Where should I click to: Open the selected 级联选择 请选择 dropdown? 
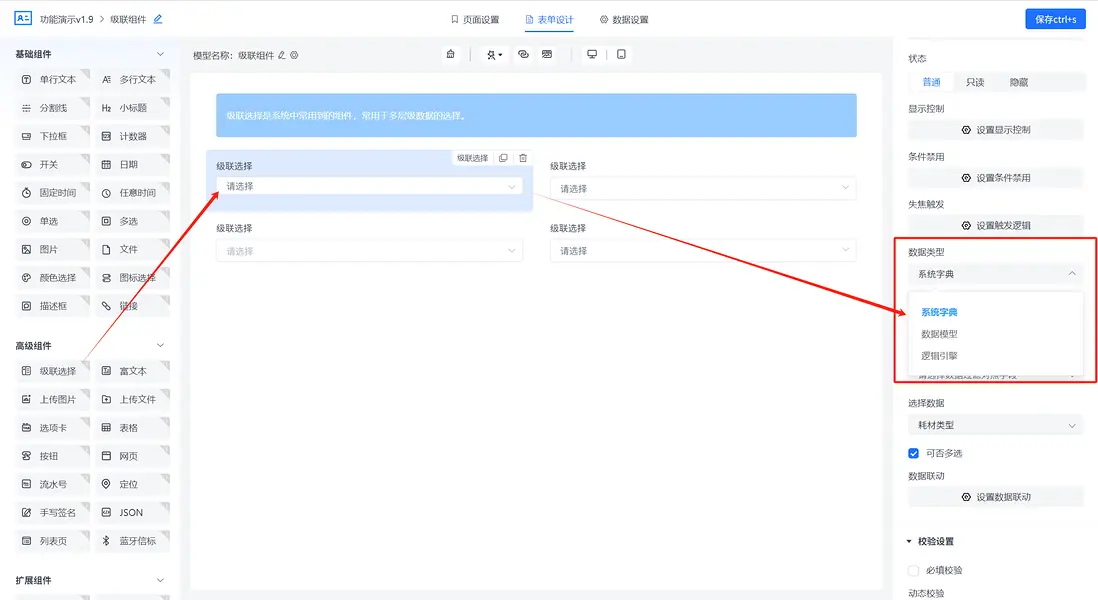(x=369, y=186)
